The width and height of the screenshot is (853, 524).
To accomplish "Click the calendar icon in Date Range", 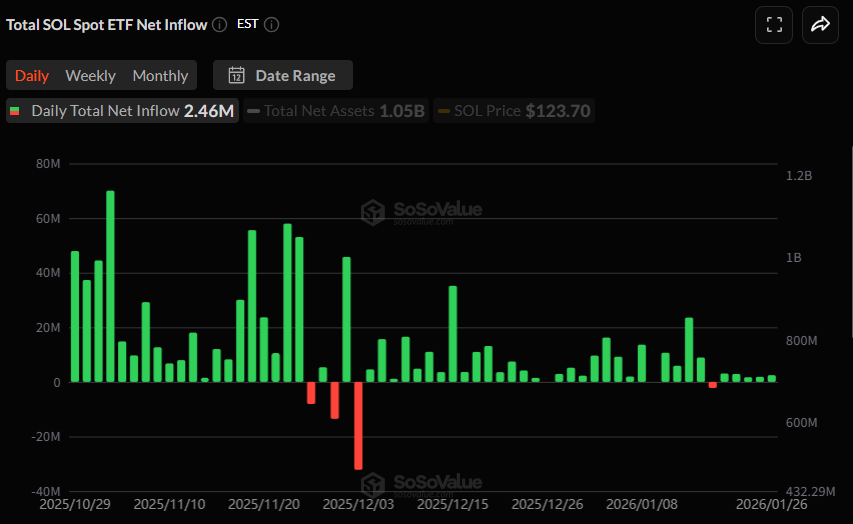I will click(x=237, y=75).
